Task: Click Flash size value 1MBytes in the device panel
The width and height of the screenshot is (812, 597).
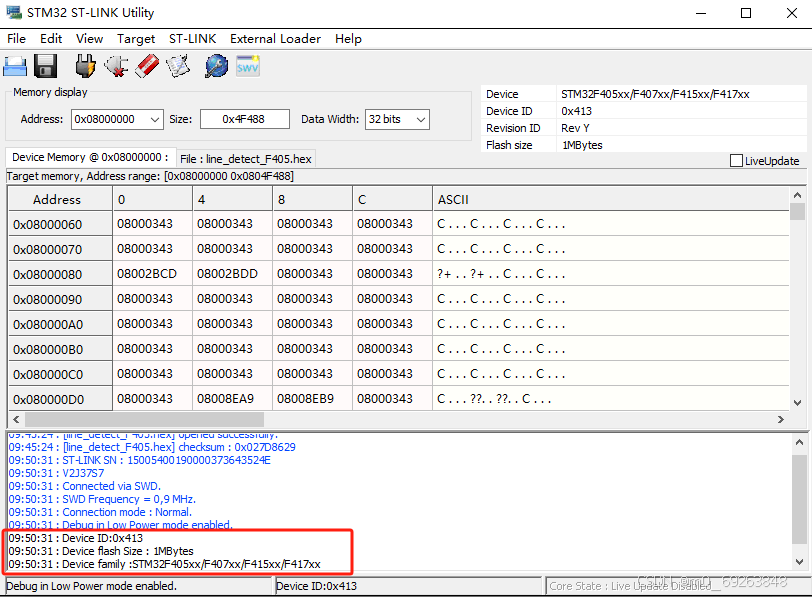Action: click(582, 145)
